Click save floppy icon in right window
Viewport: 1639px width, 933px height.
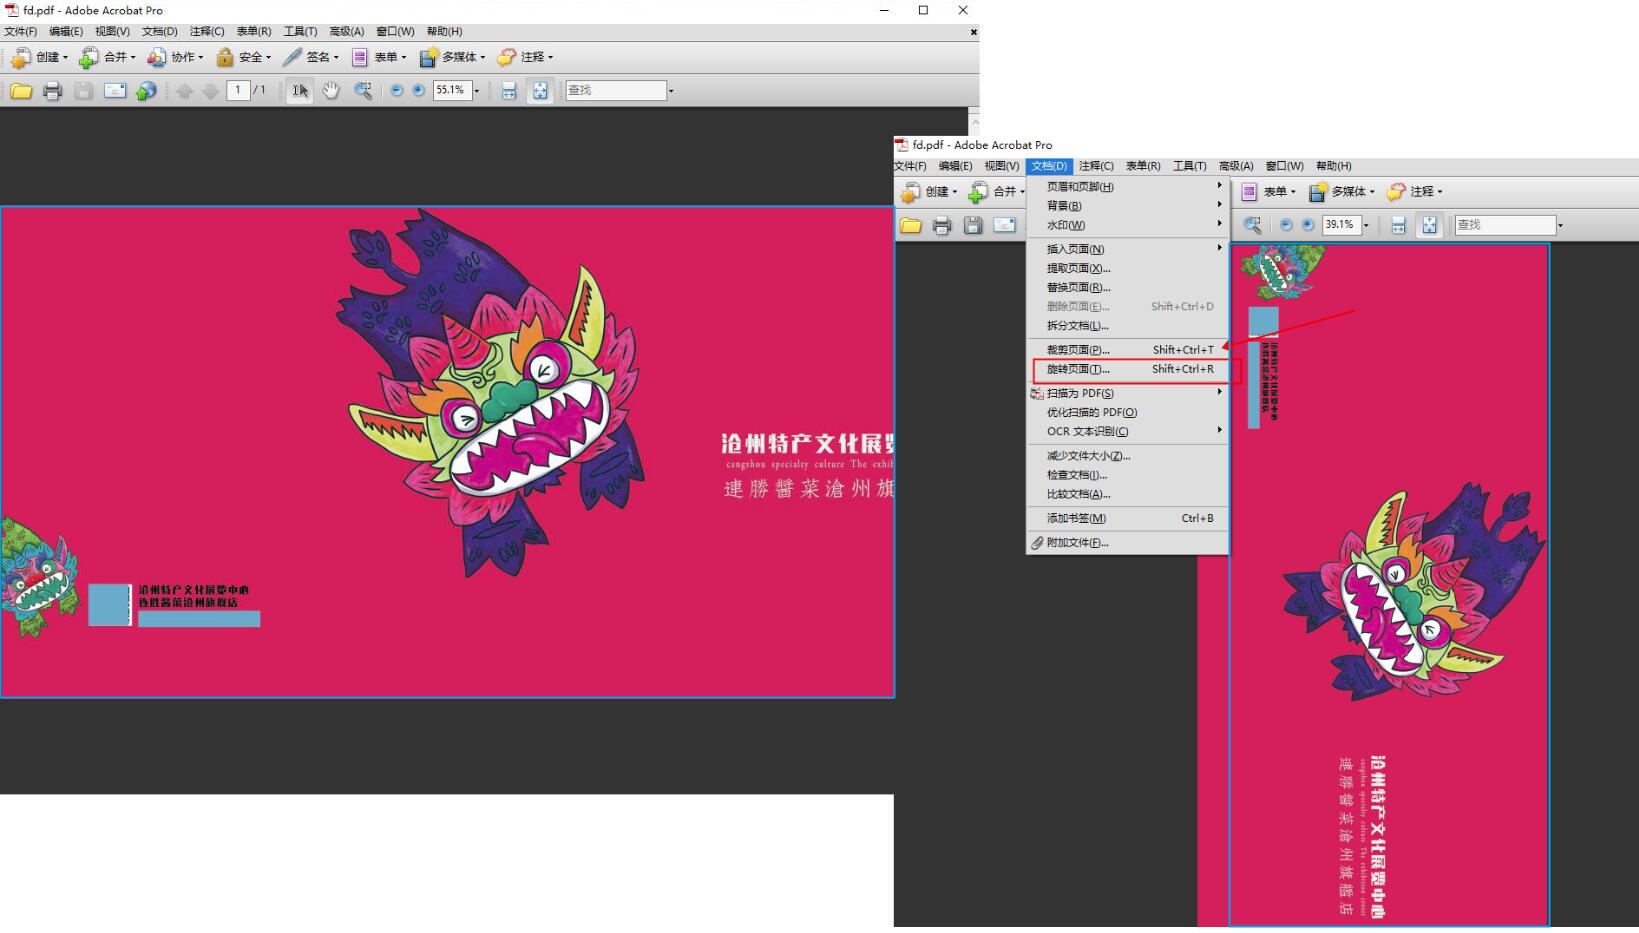point(973,226)
